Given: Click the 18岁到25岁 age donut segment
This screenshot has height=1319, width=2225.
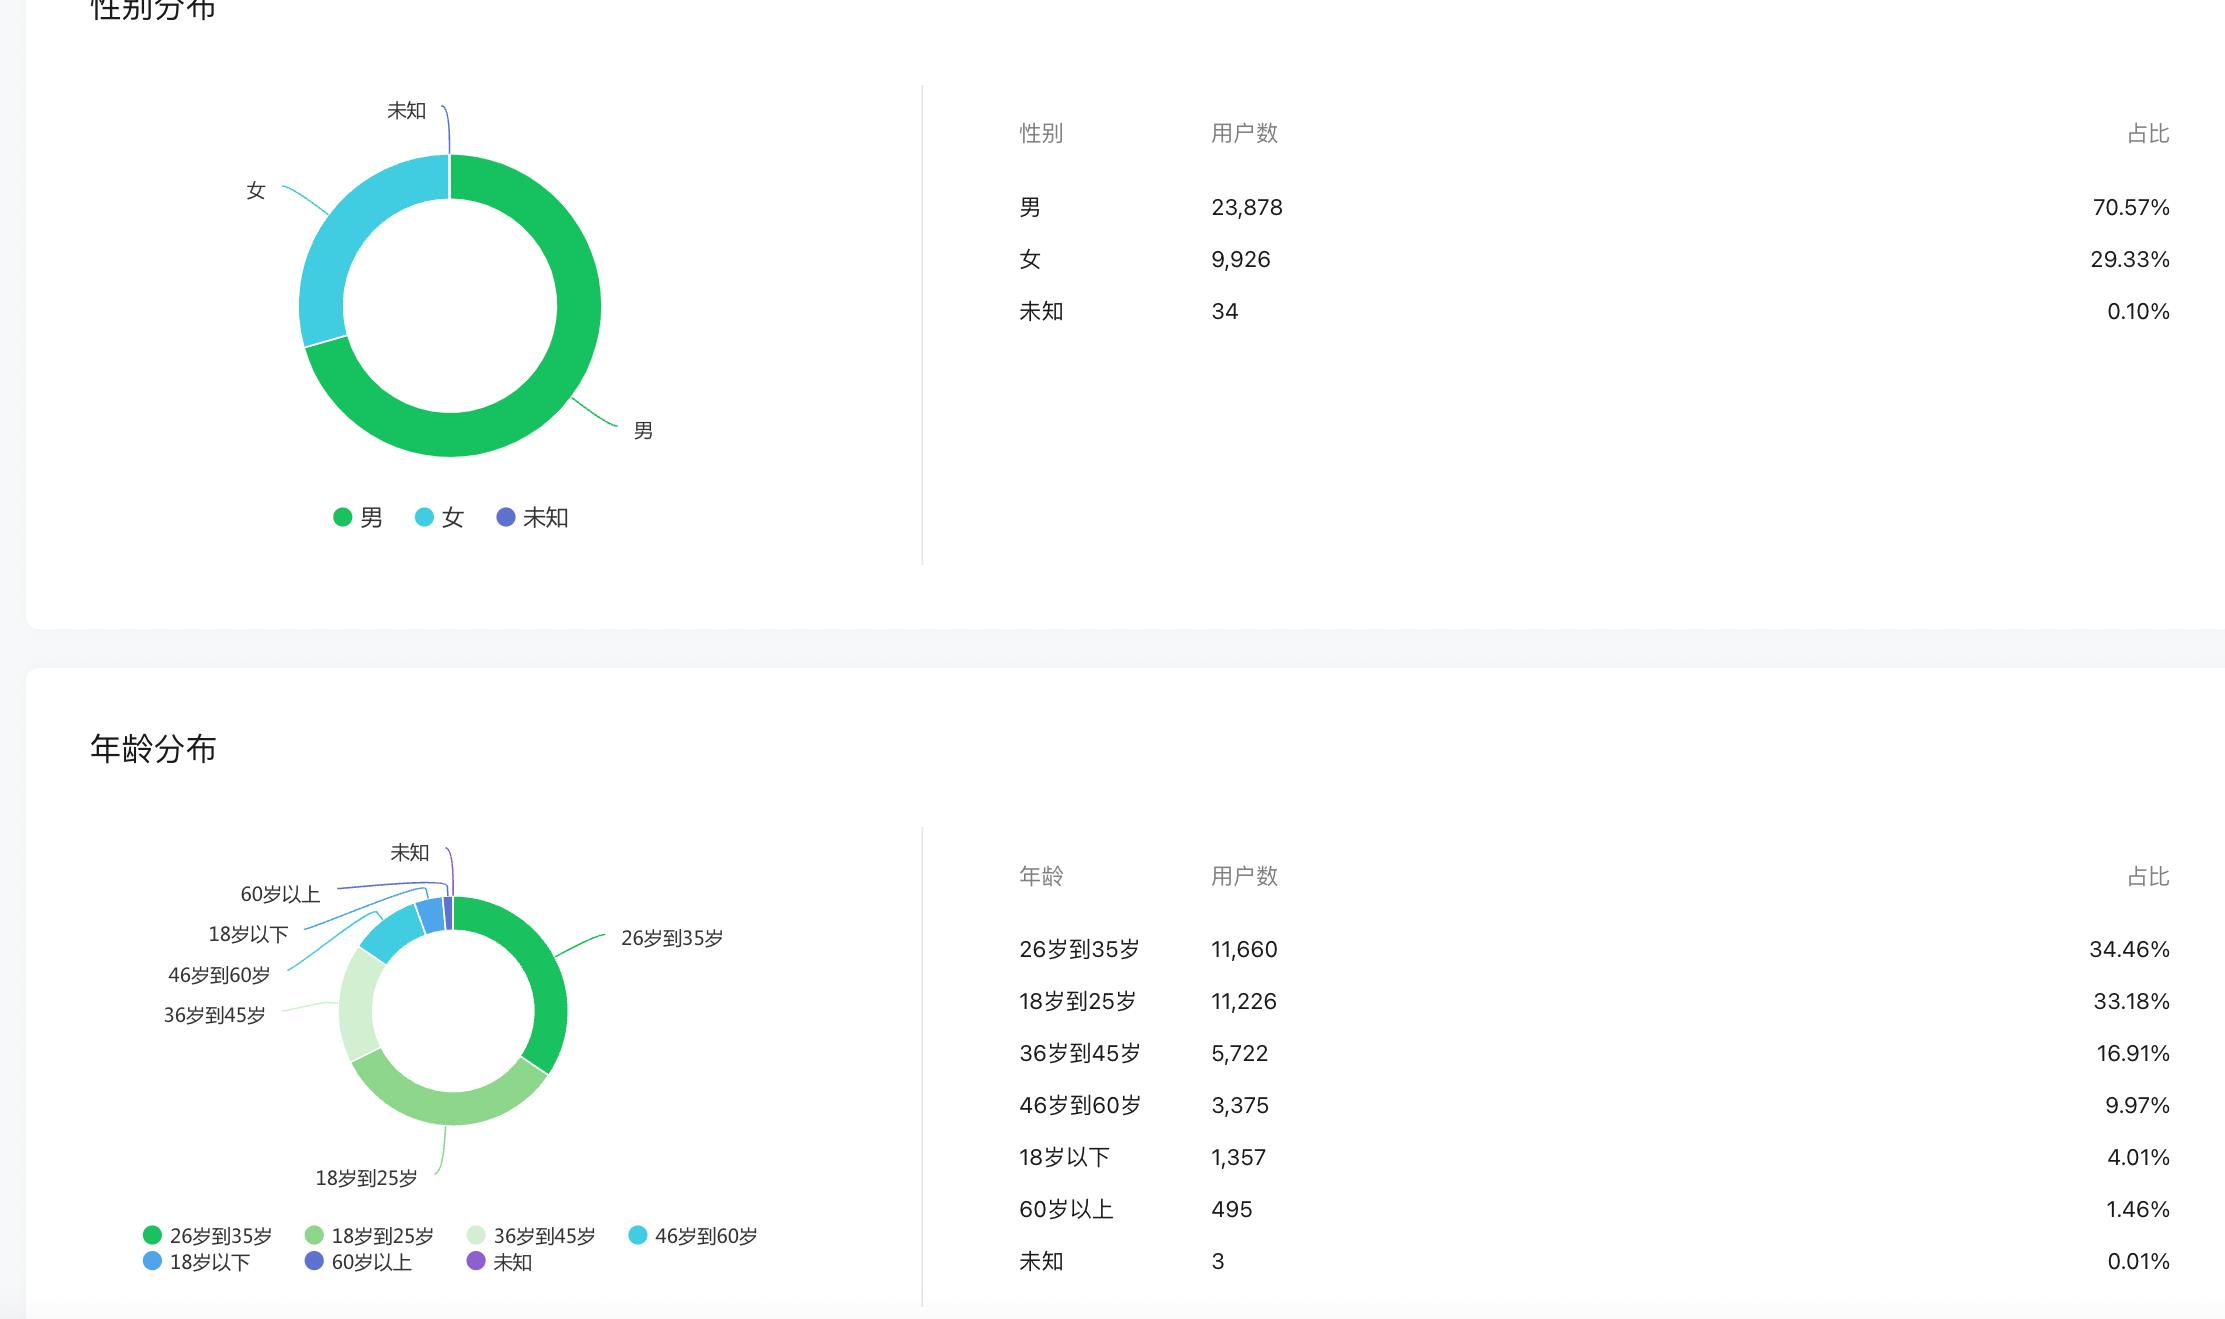Looking at the screenshot, I should [x=450, y=1106].
